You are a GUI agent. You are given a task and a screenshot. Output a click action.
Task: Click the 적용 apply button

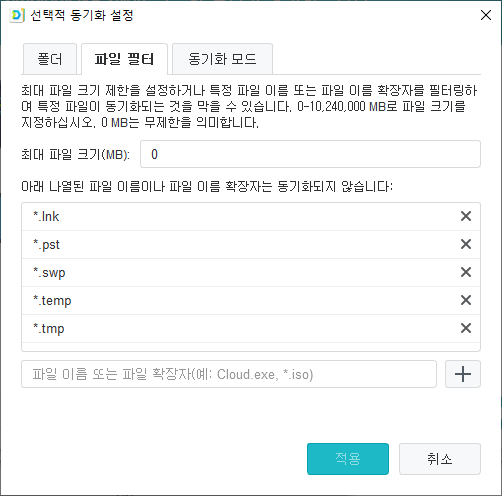click(x=348, y=459)
